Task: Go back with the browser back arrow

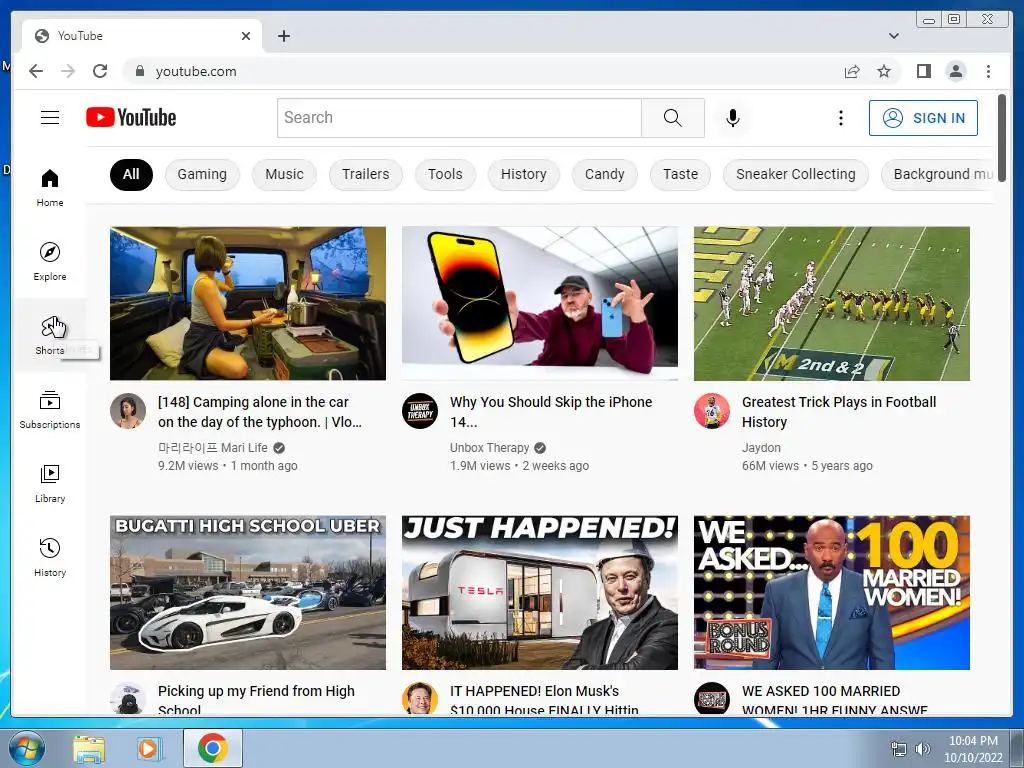Action: [x=36, y=71]
